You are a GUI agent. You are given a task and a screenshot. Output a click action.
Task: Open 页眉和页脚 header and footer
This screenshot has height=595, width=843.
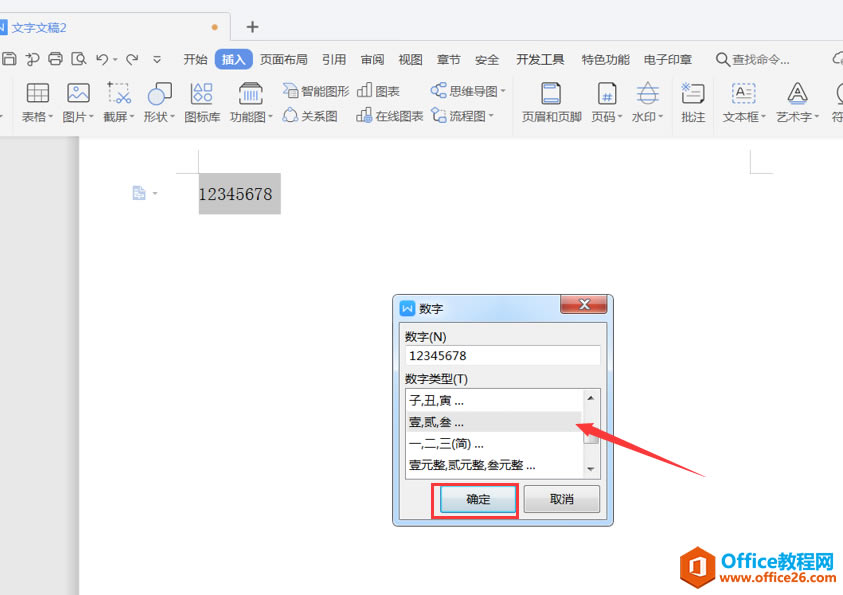click(x=551, y=102)
